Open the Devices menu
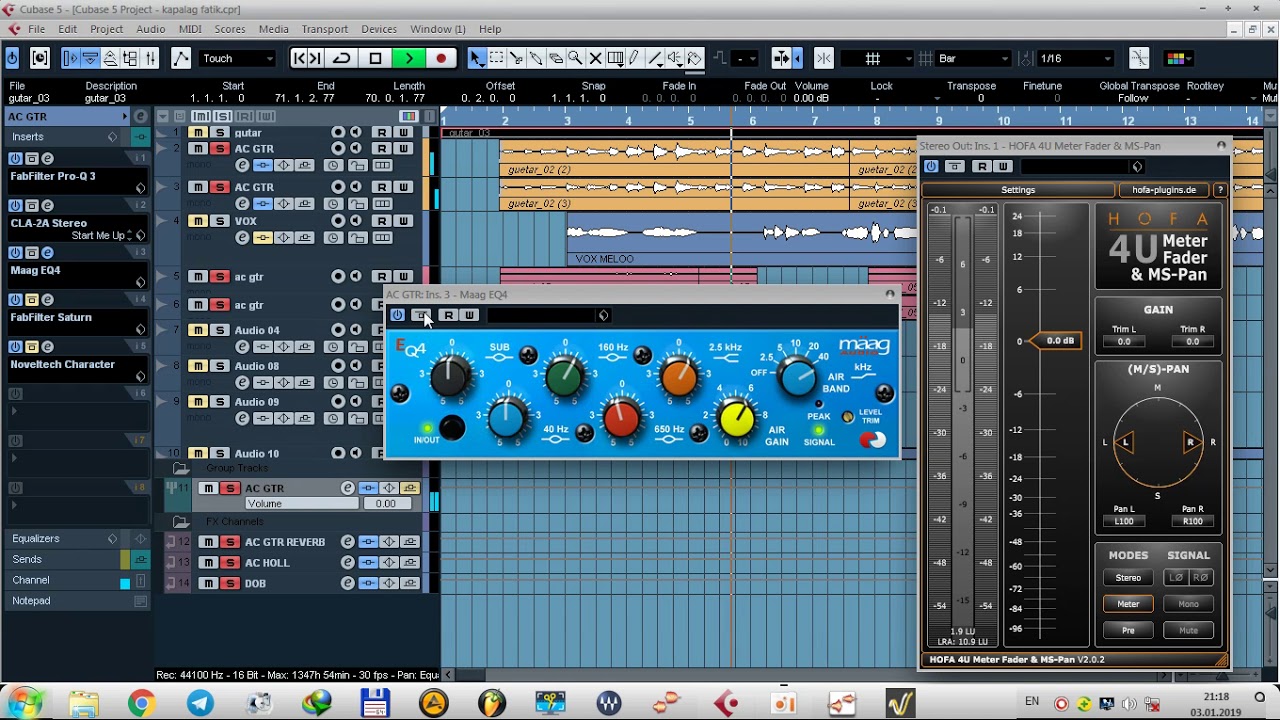This screenshot has height=720, width=1280. point(379,29)
